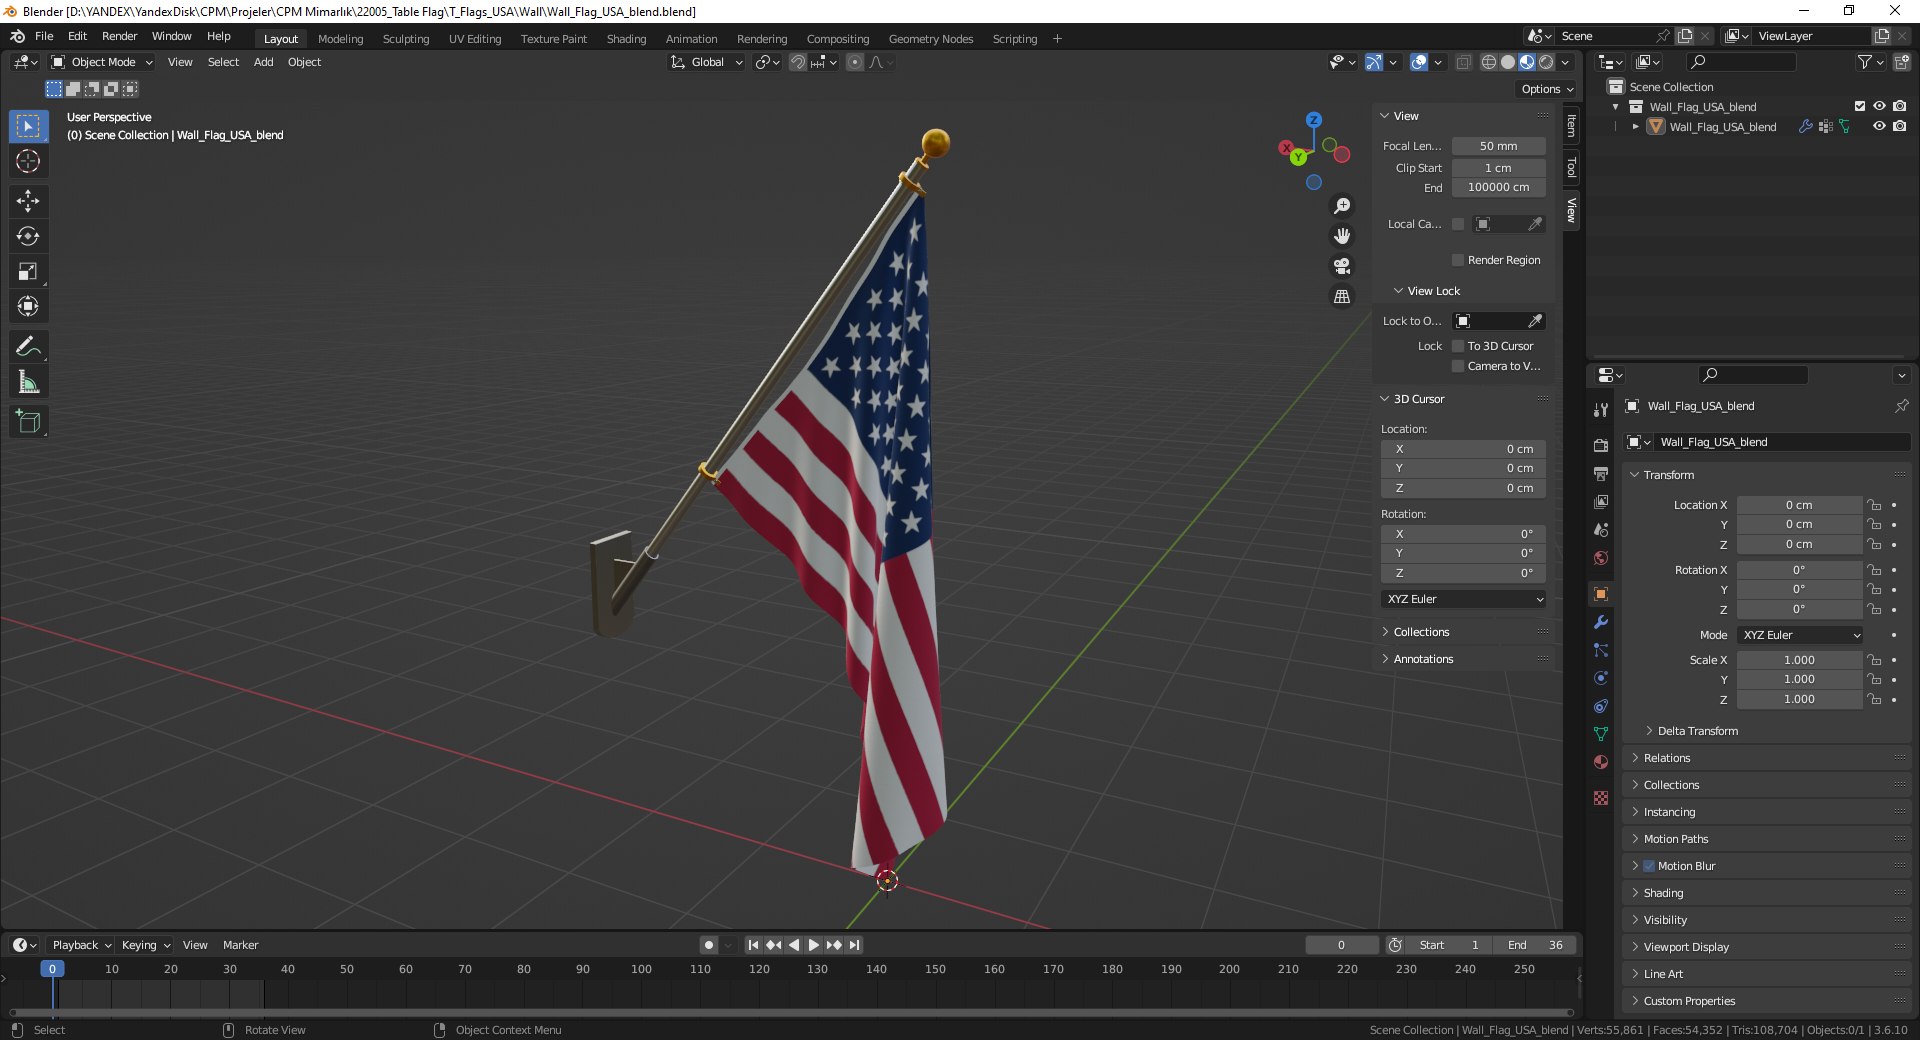Click the timeline End frame field
The image size is (1920, 1040).
tap(1535, 945)
